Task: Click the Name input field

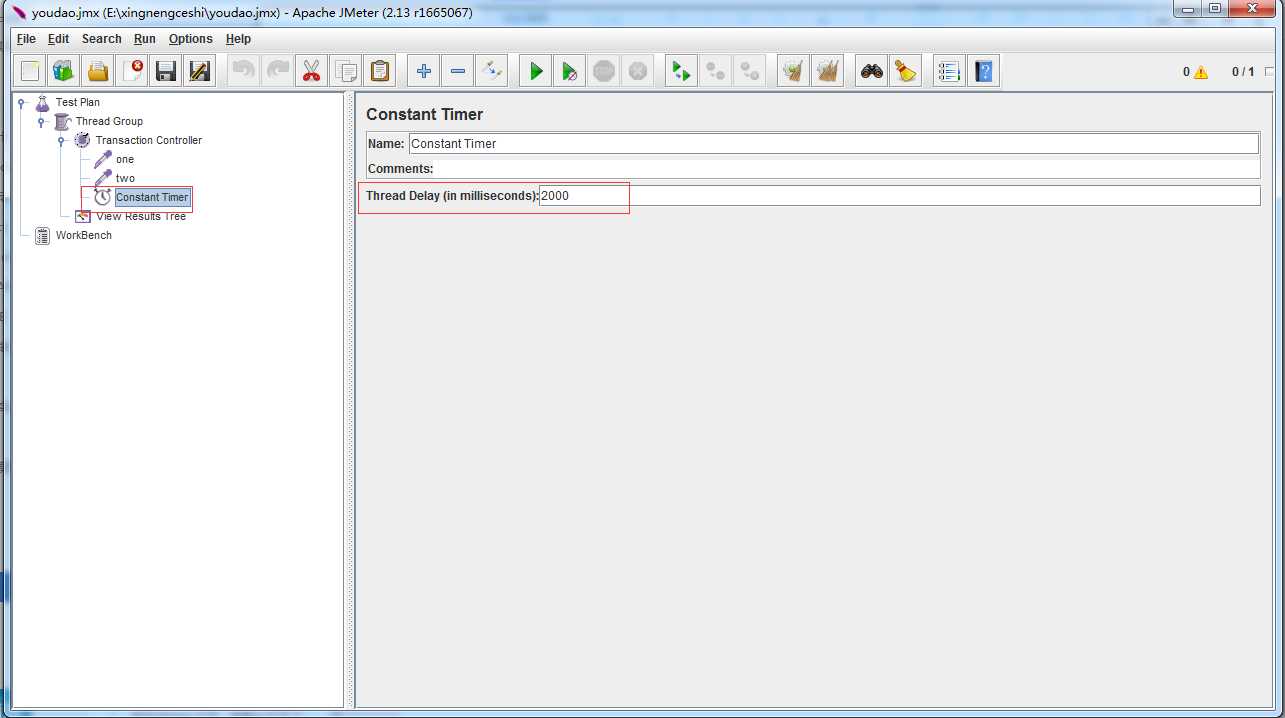Action: (x=834, y=143)
